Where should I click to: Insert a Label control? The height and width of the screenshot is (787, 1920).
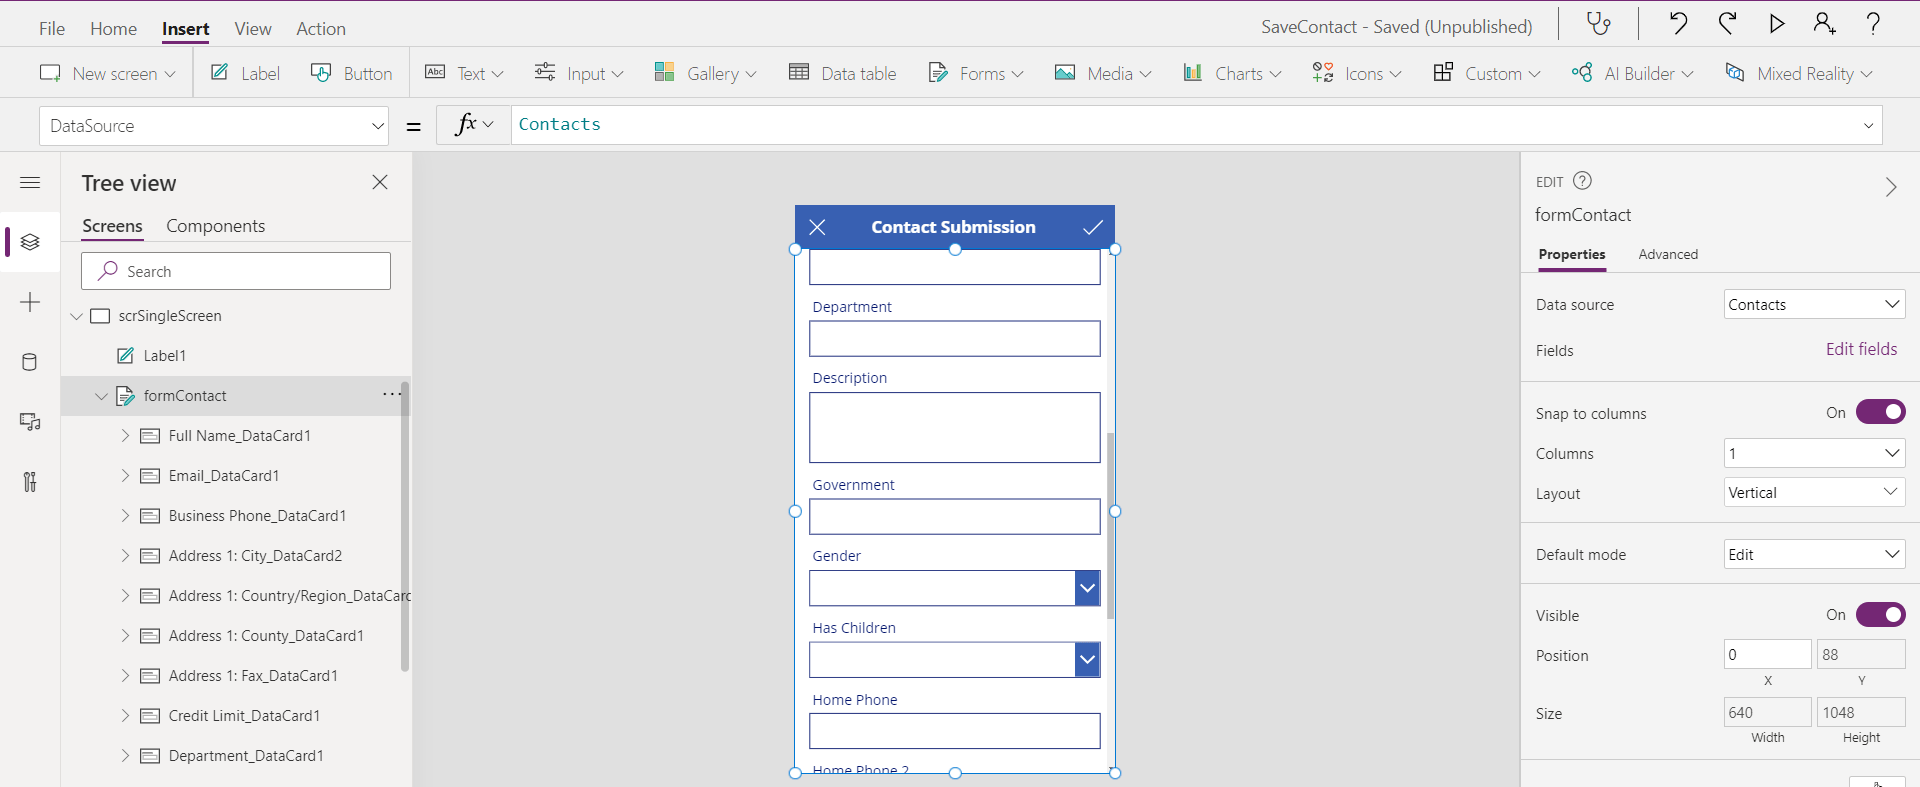click(245, 73)
